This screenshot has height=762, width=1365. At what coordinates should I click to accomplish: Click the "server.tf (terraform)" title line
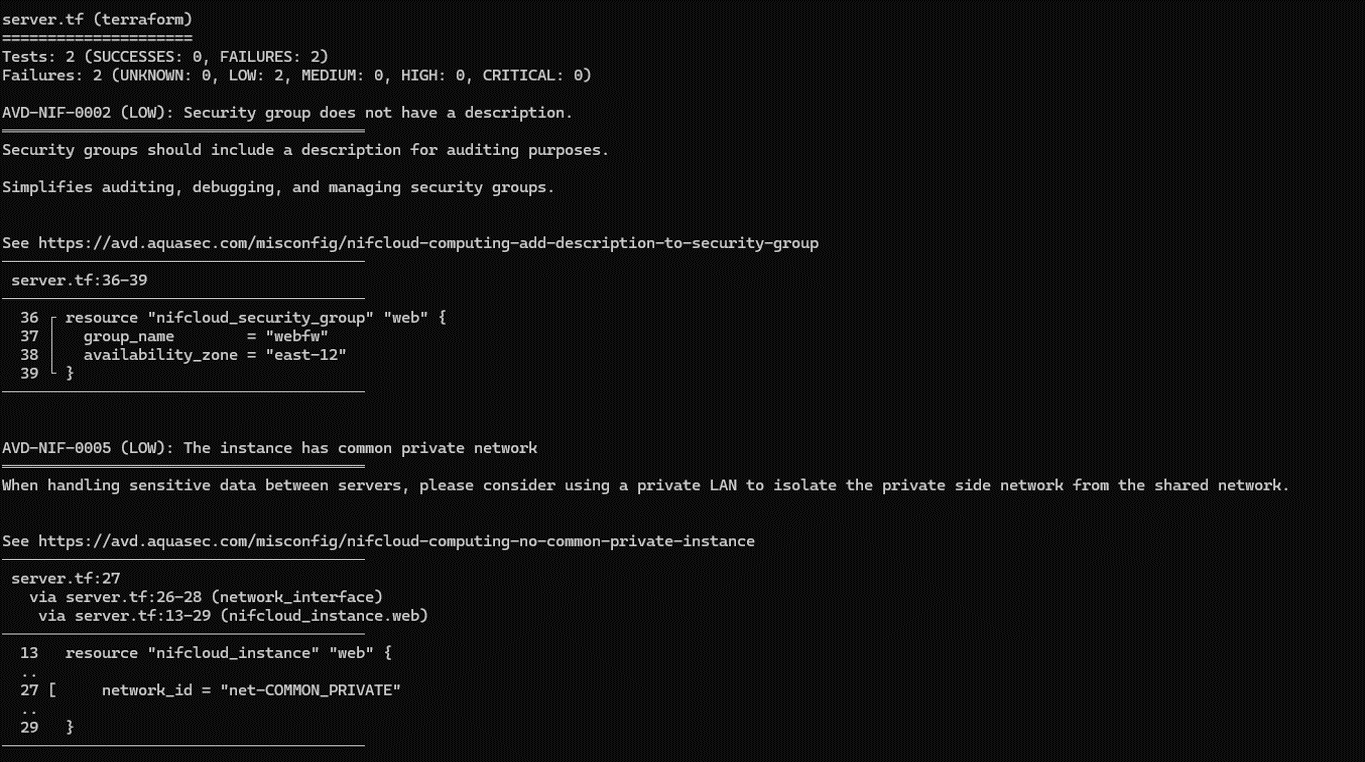tap(97, 19)
